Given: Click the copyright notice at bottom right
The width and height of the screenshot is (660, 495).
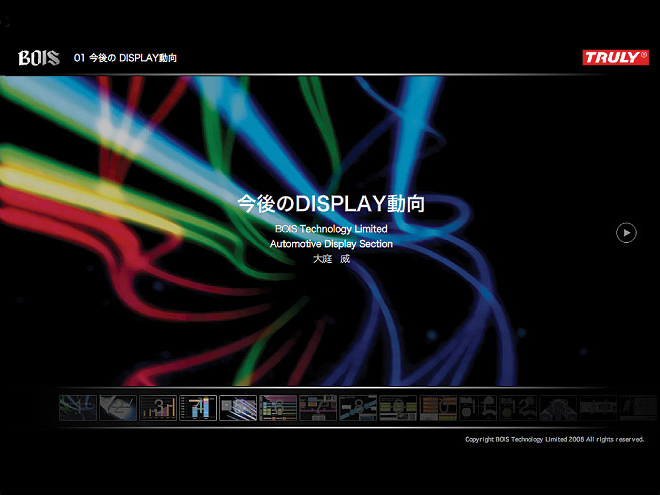Looking at the screenshot, I should (554, 439).
